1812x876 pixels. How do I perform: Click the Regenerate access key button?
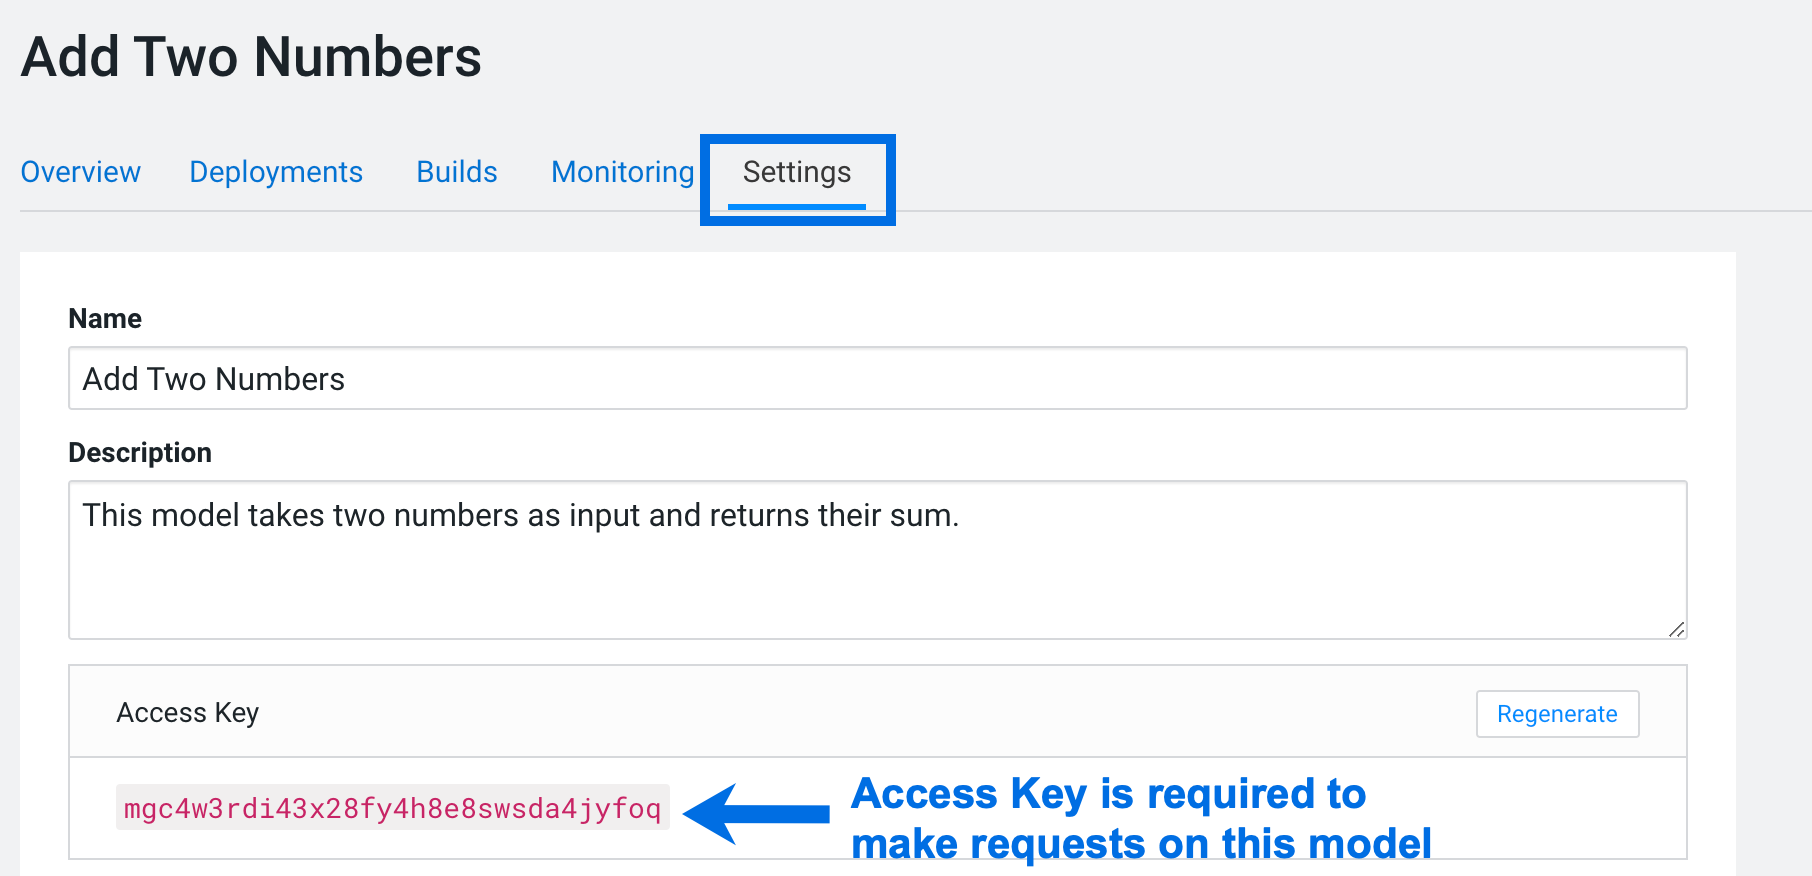click(x=1557, y=714)
